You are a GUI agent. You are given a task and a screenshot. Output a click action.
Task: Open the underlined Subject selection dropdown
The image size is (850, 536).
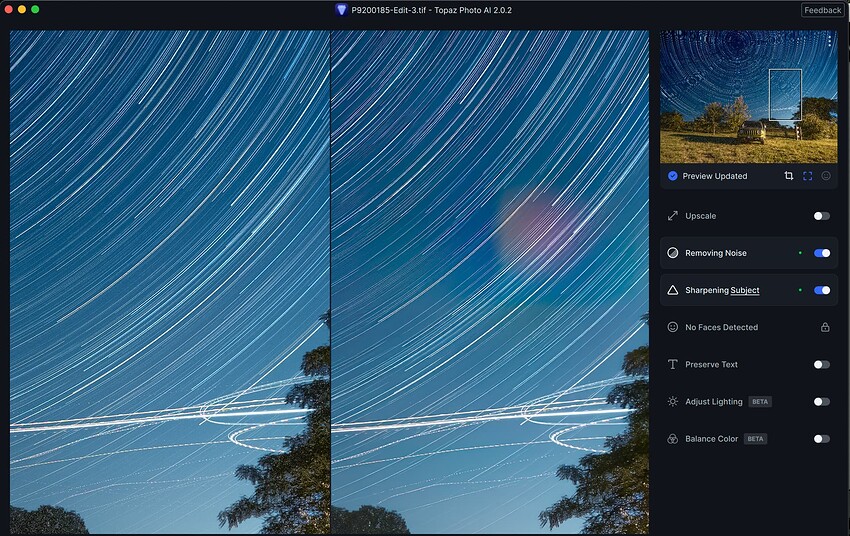pos(745,290)
